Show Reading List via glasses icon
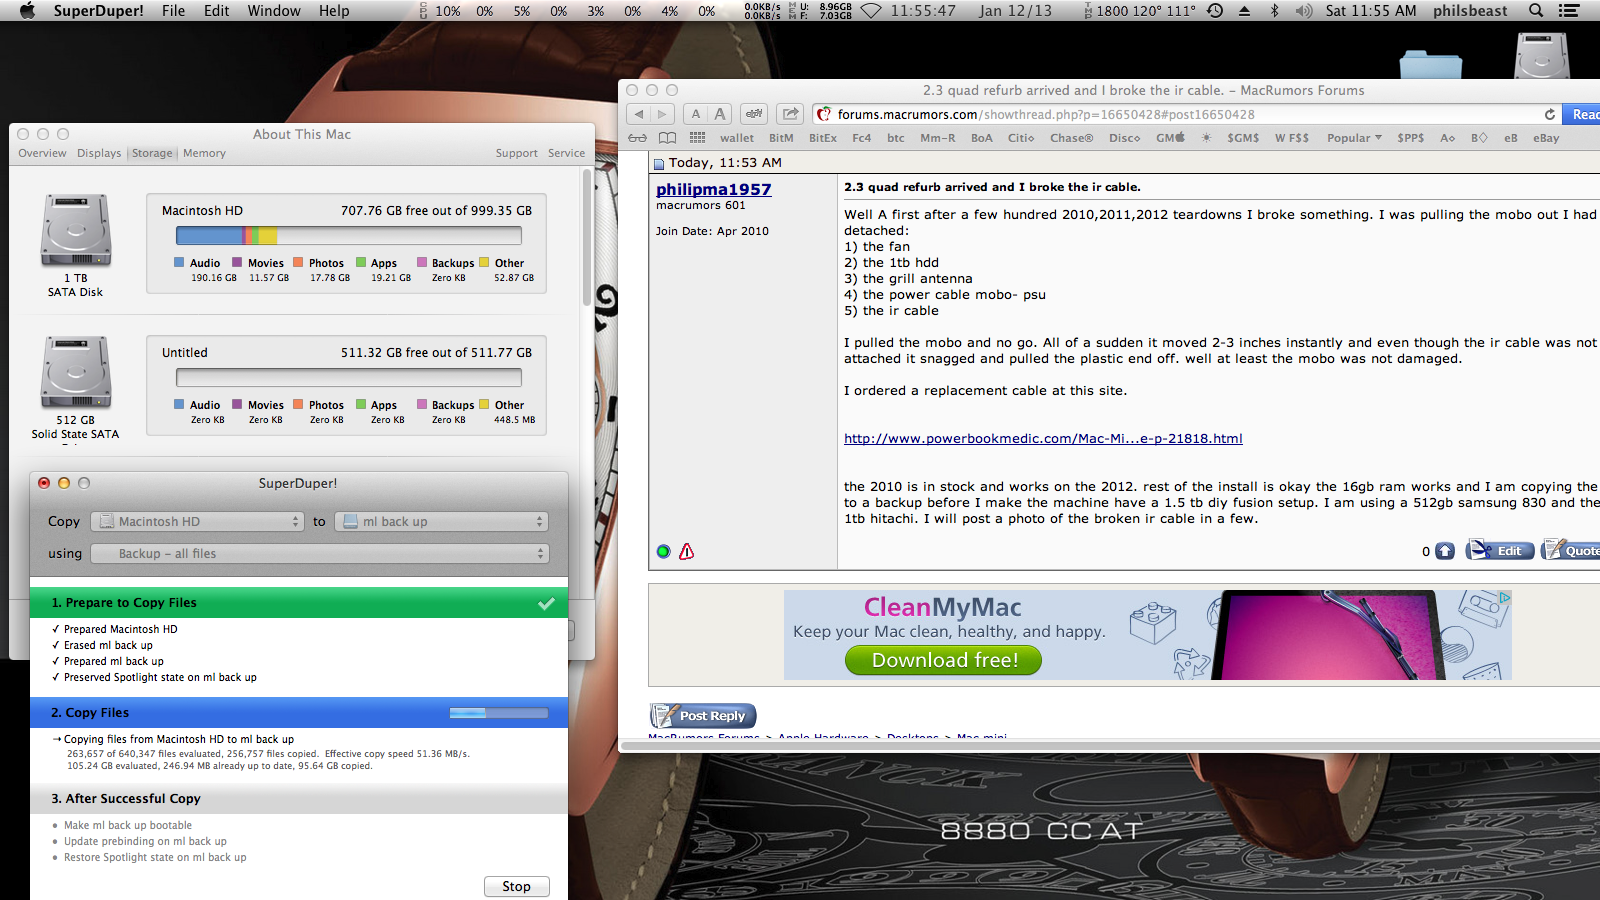The image size is (1600, 900). [638, 138]
